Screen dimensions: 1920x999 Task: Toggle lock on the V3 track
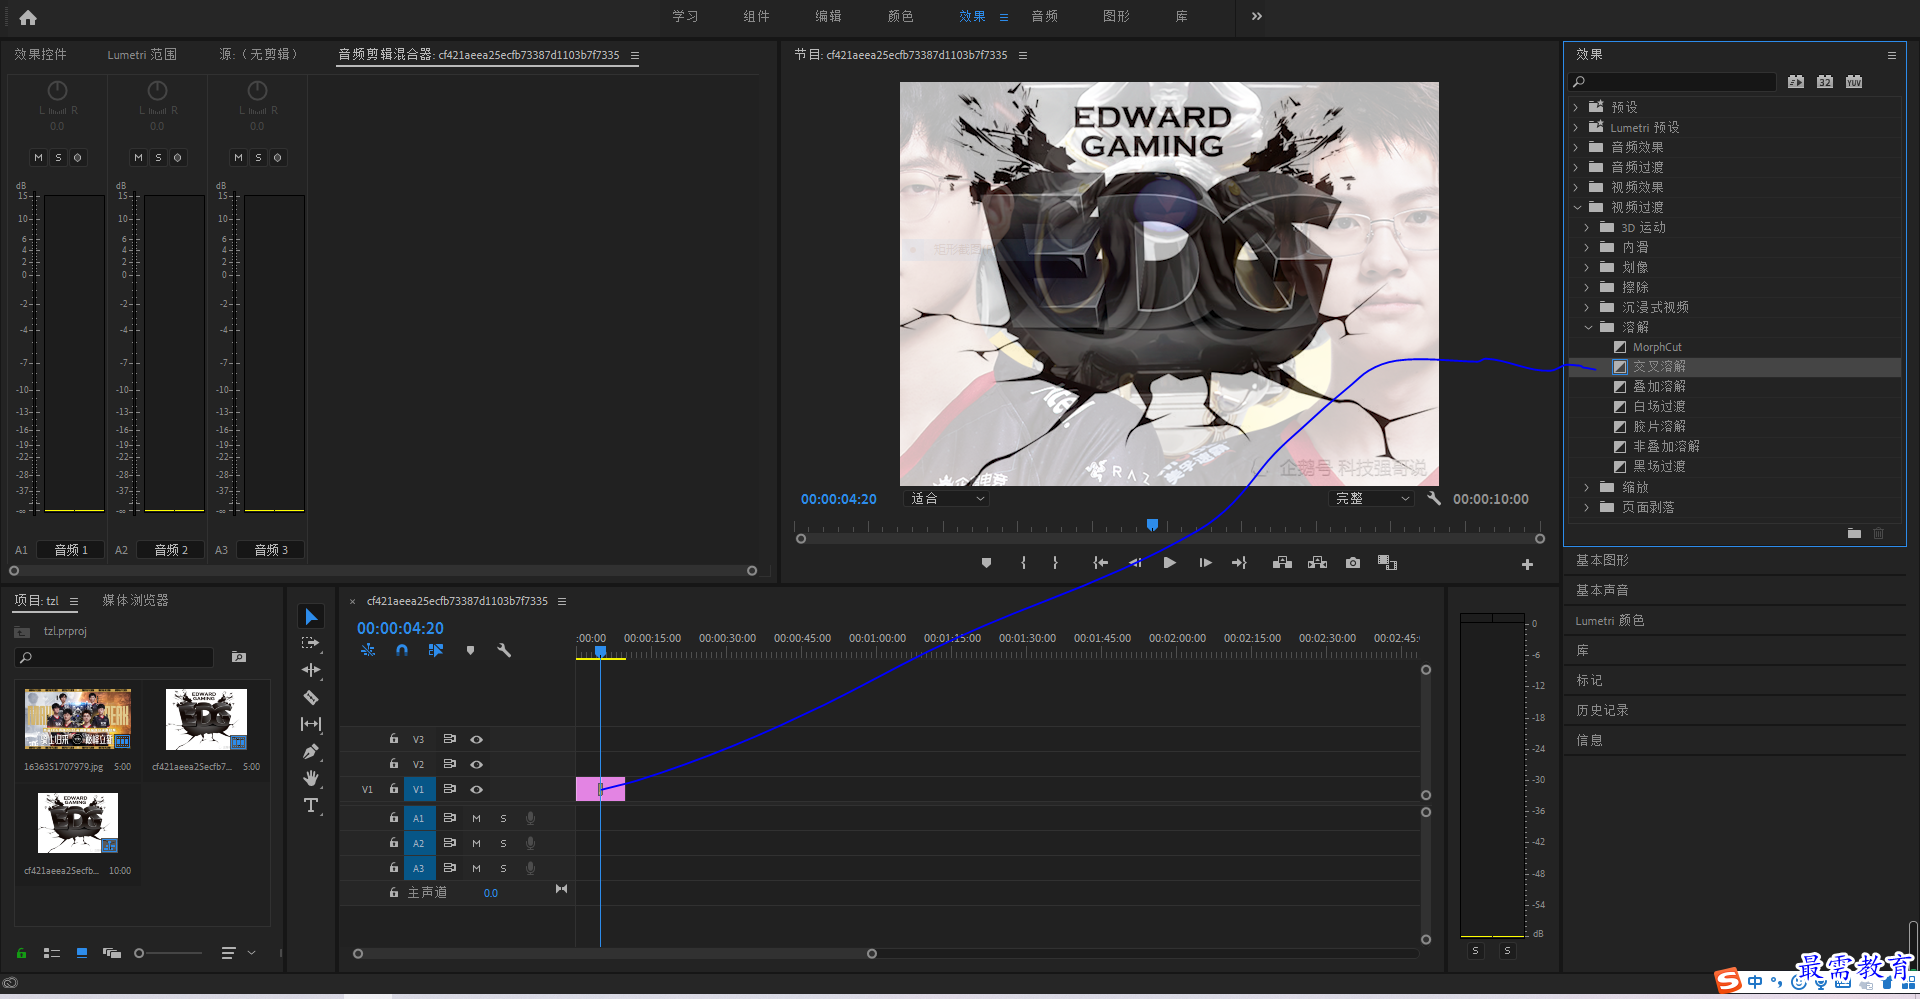[x=394, y=739]
